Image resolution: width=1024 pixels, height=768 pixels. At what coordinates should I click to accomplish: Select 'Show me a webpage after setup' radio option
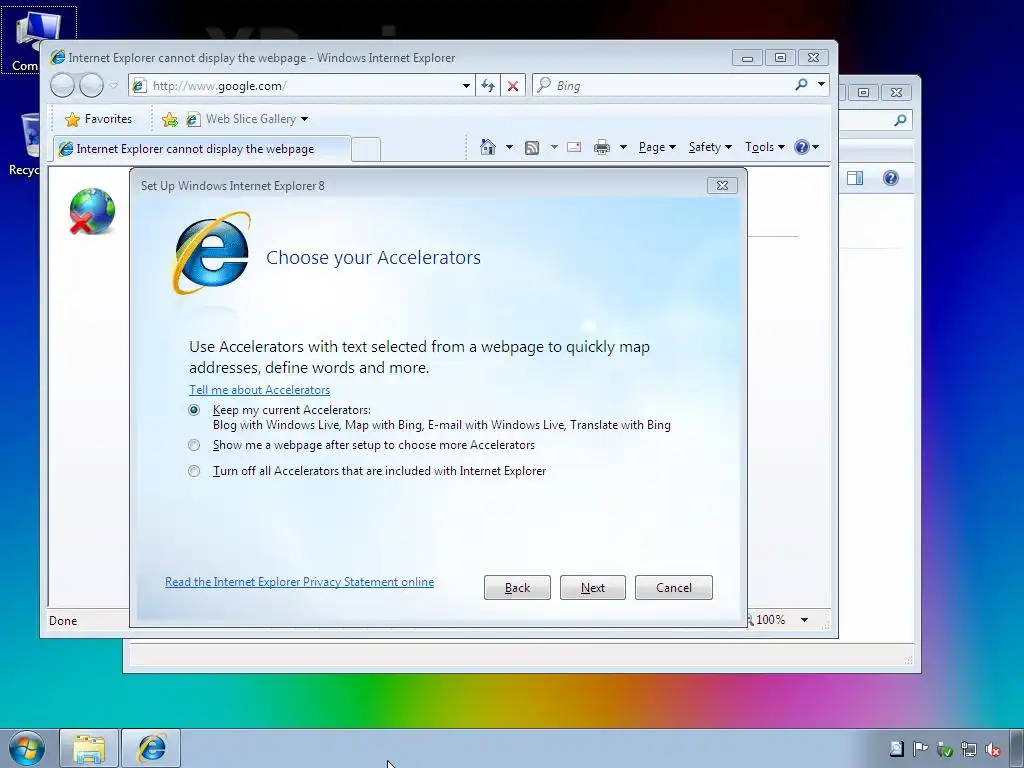click(194, 445)
